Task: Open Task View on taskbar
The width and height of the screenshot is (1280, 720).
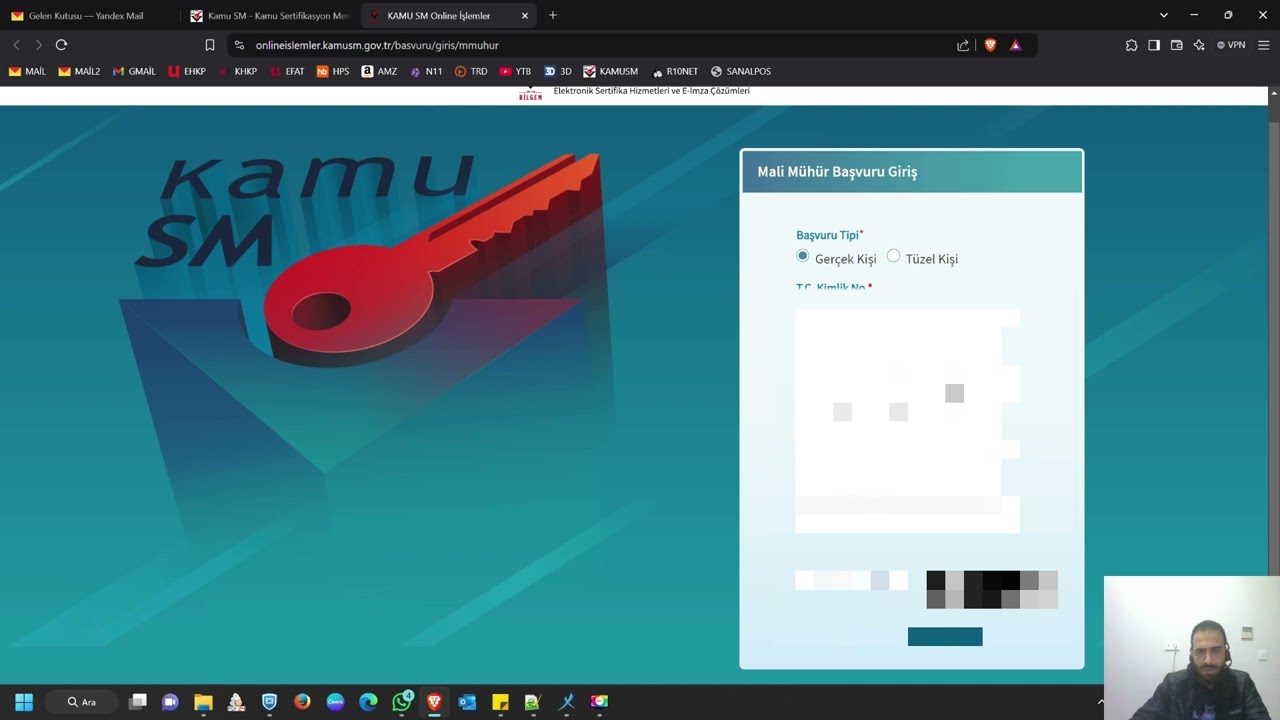Action: point(138,702)
